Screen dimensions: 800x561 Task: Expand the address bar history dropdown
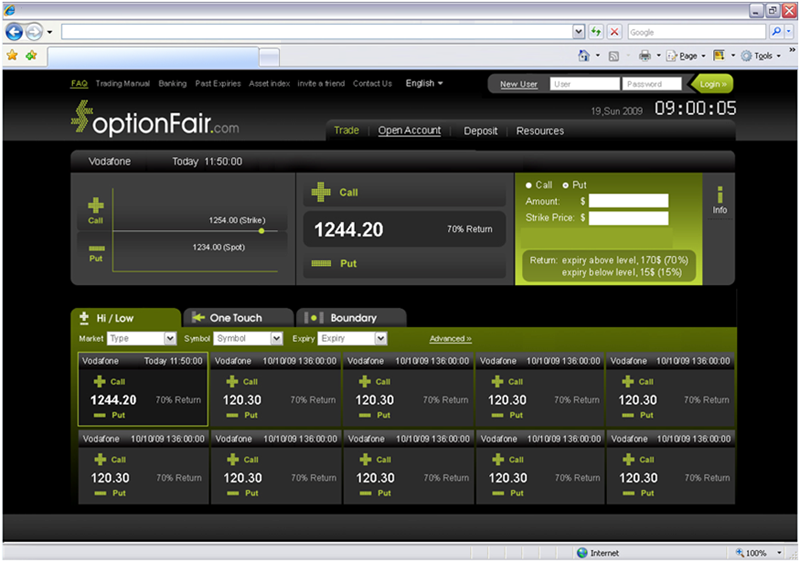578,32
